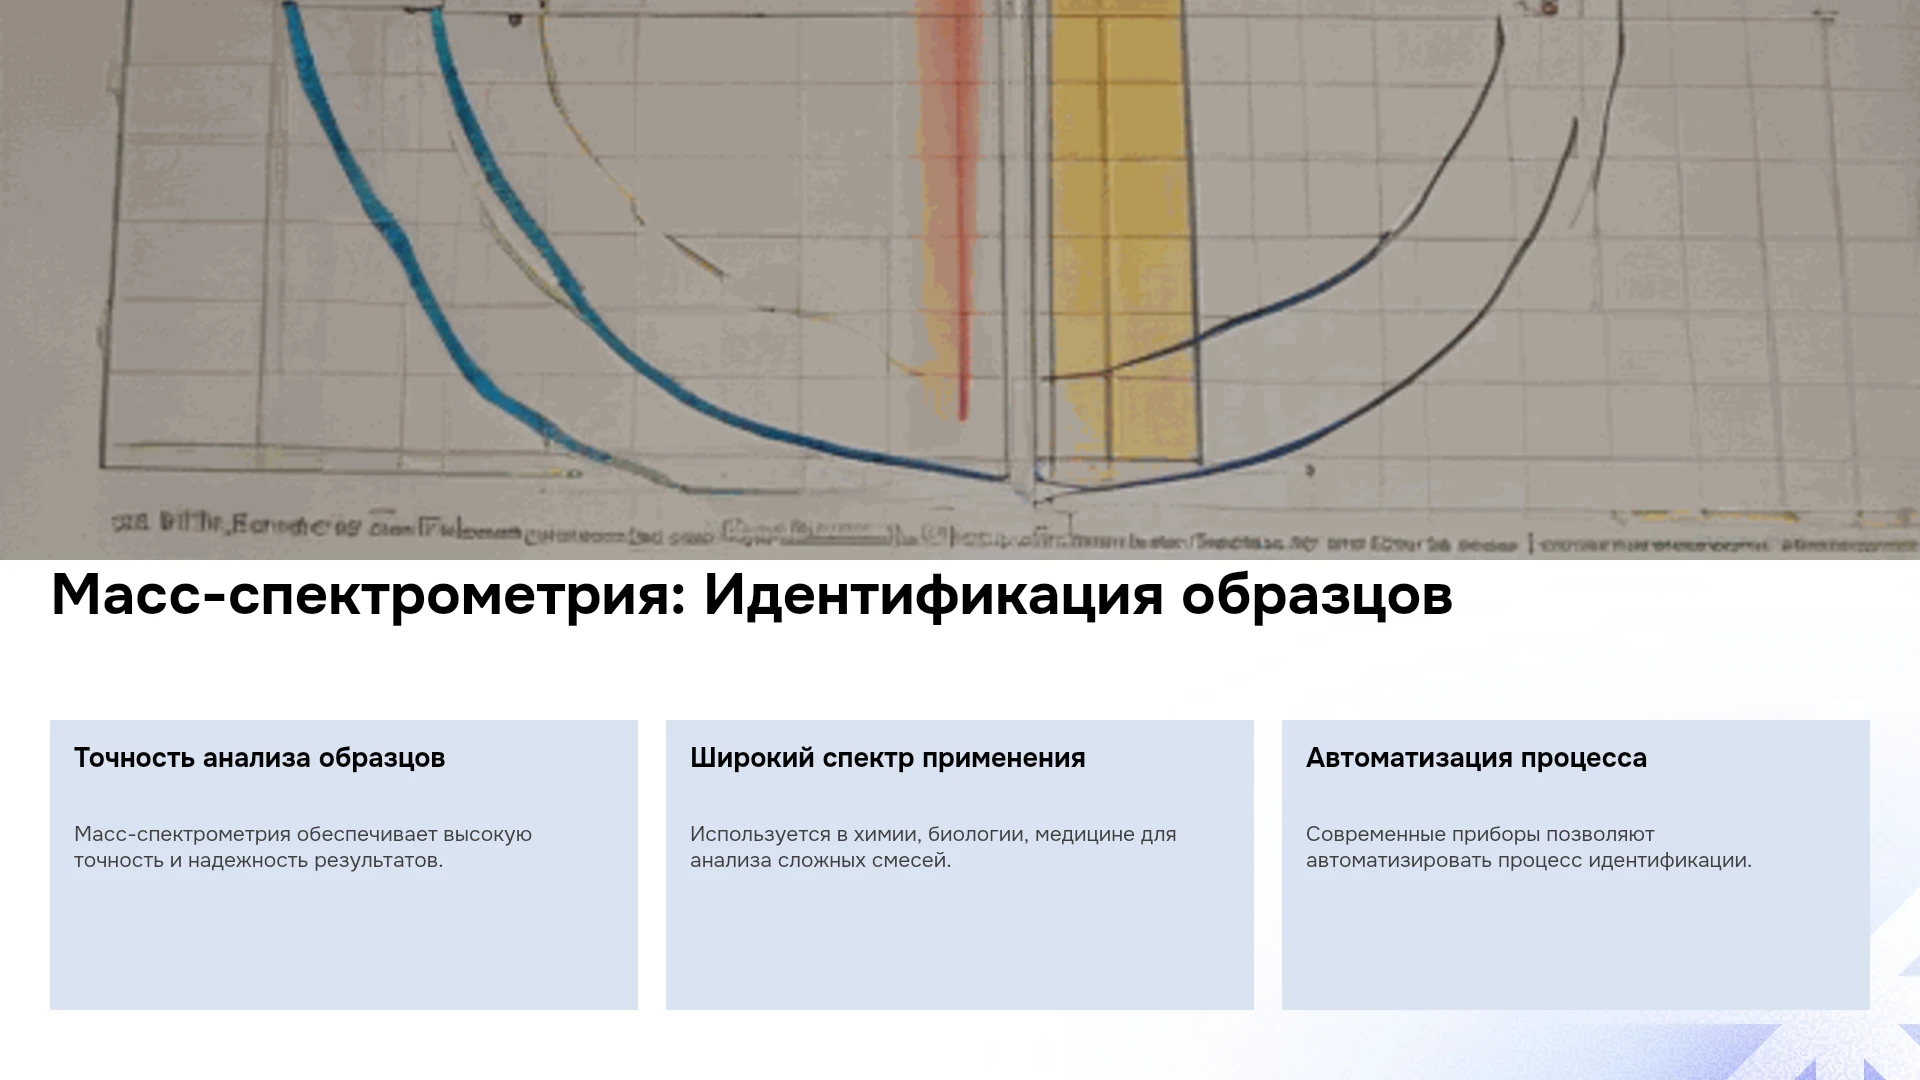Select the heading Широкий спектр применения

coord(887,758)
